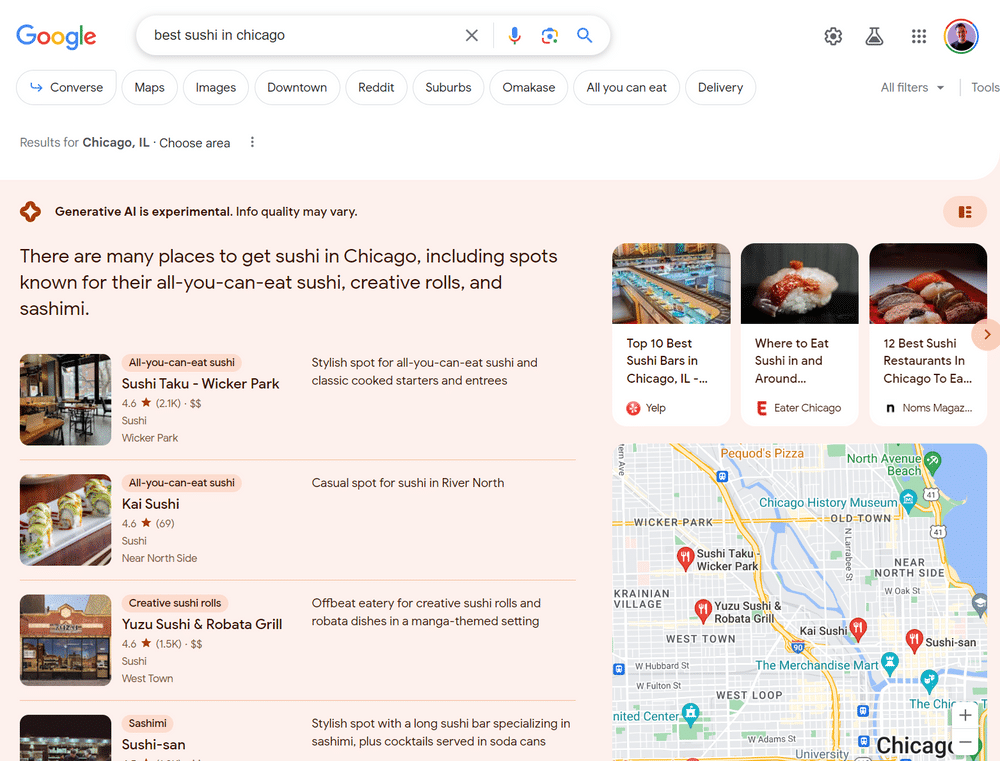The height and width of the screenshot is (761, 1000).
Task: Clear the search box with the X icon
Action: tap(472, 36)
